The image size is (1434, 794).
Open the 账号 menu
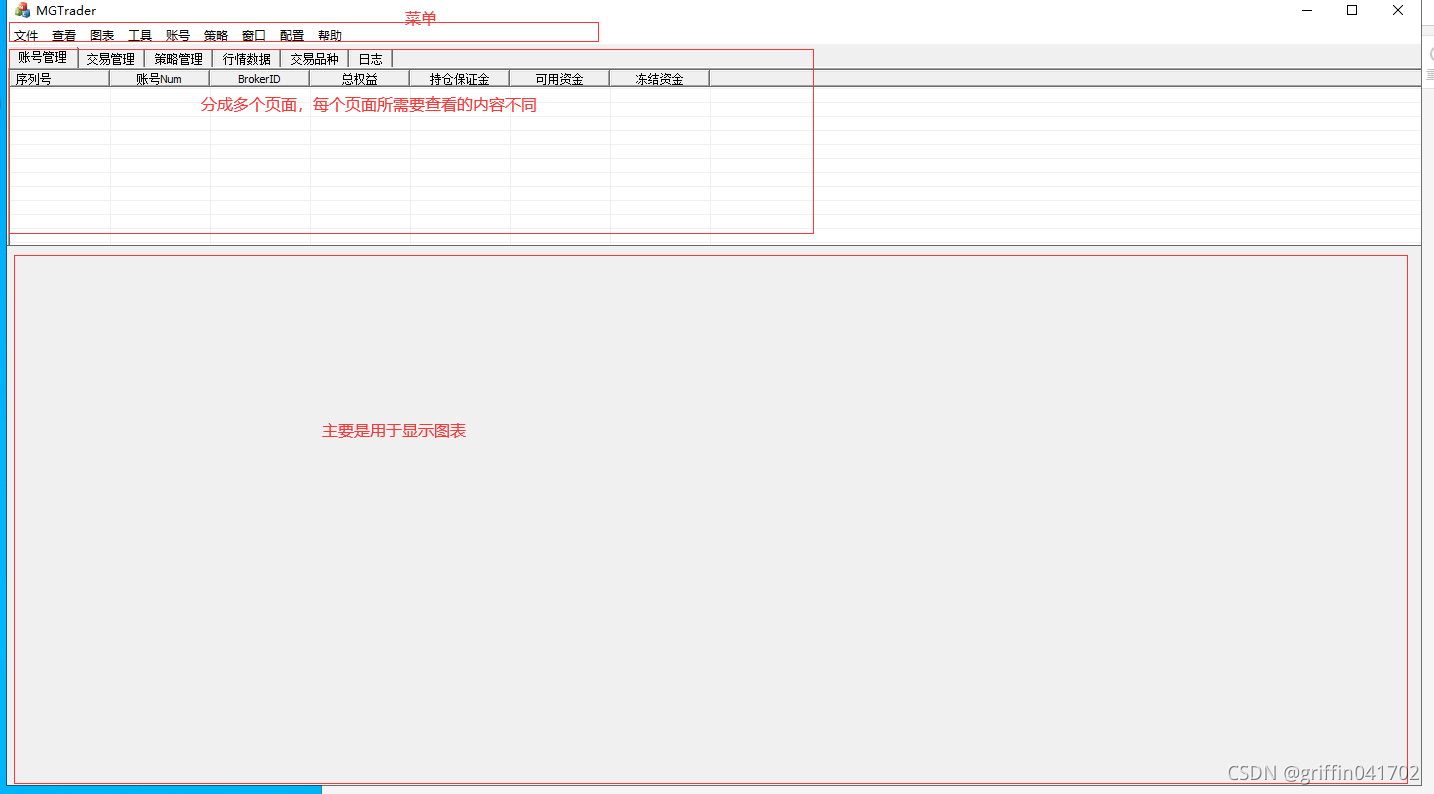[x=178, y=35]
